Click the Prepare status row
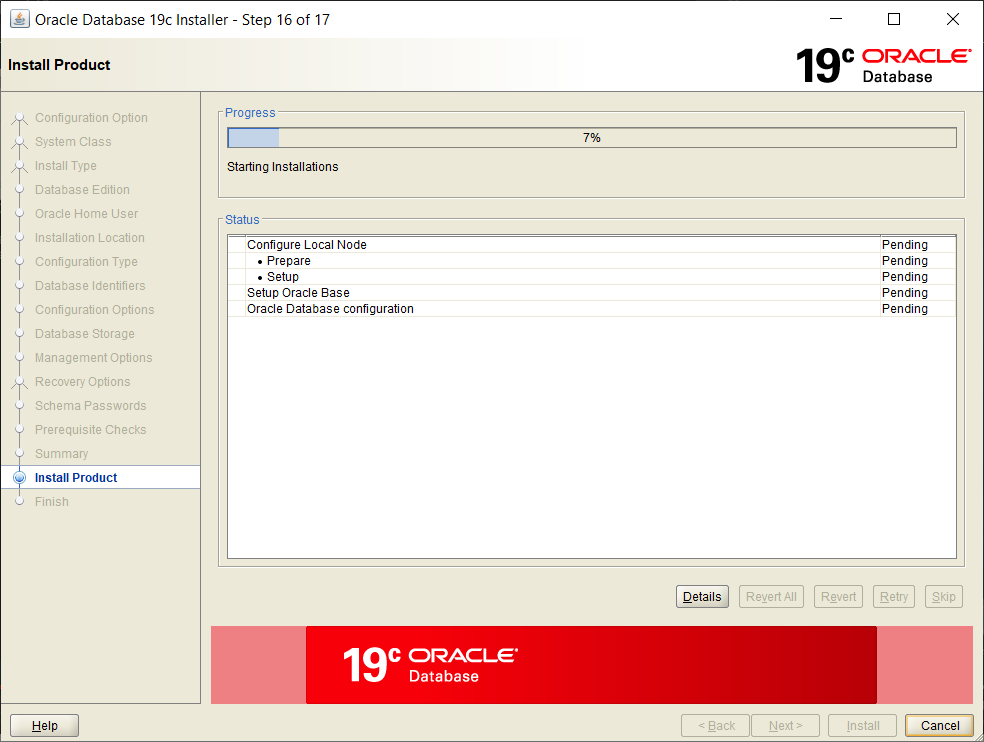The height and width of the screenshot is (742, 984). tap(592, 261)
